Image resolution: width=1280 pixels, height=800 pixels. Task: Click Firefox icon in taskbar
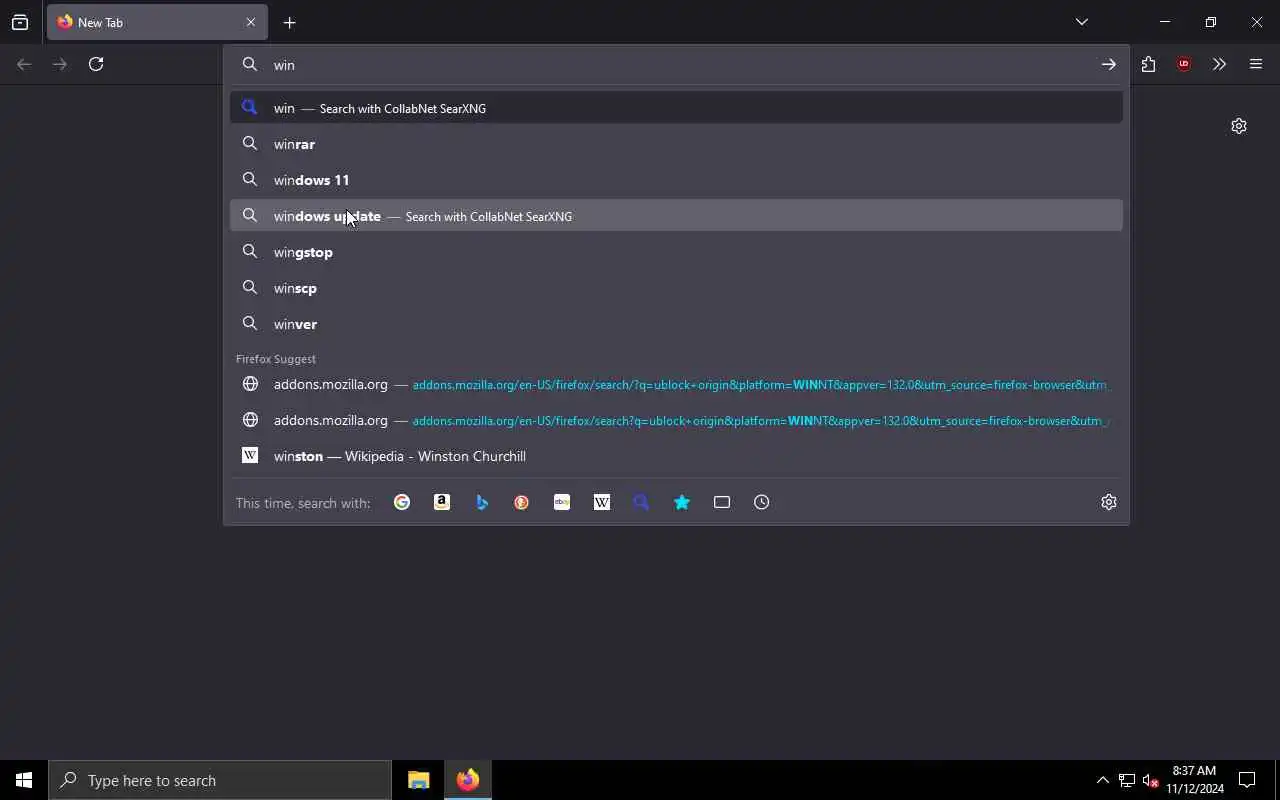tap(468, 780)
